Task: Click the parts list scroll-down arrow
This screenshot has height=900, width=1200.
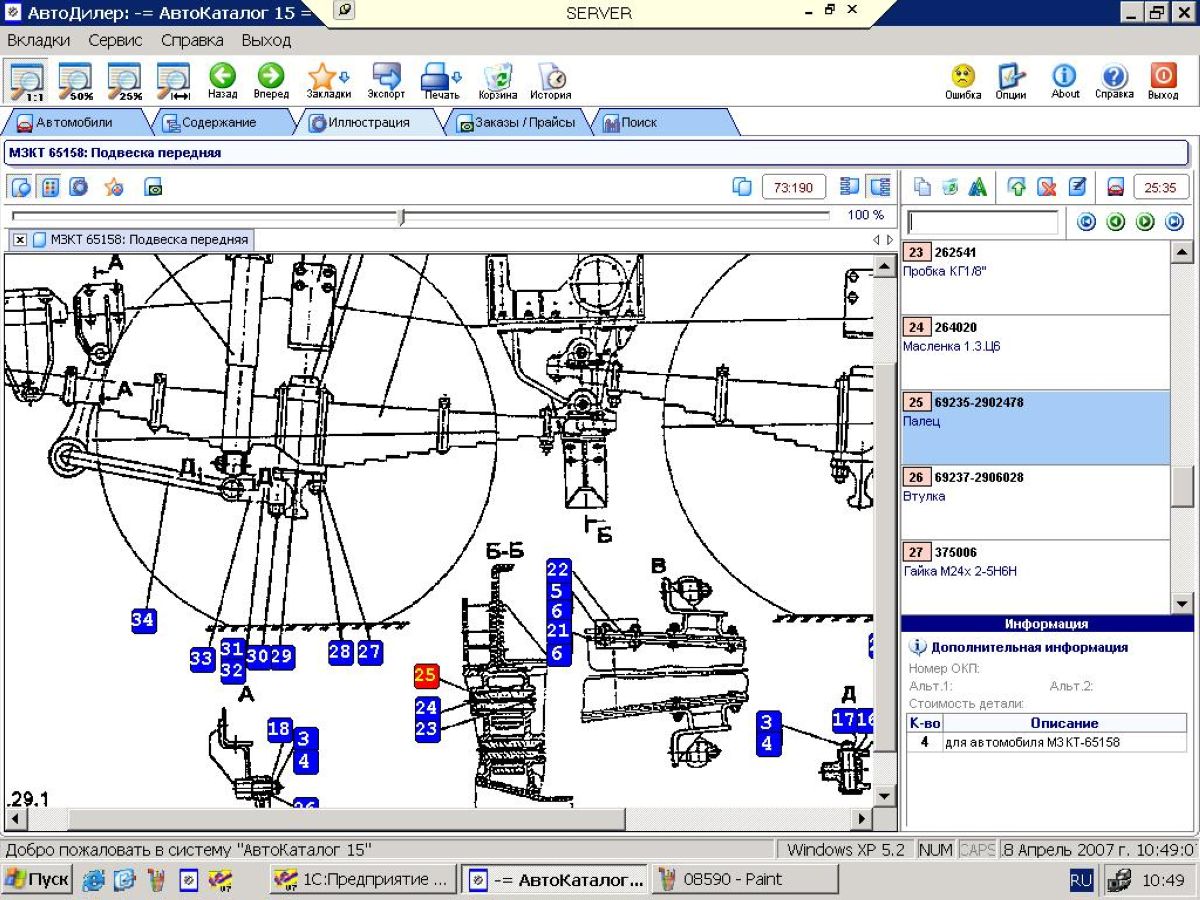Action: click(1181, 603)
